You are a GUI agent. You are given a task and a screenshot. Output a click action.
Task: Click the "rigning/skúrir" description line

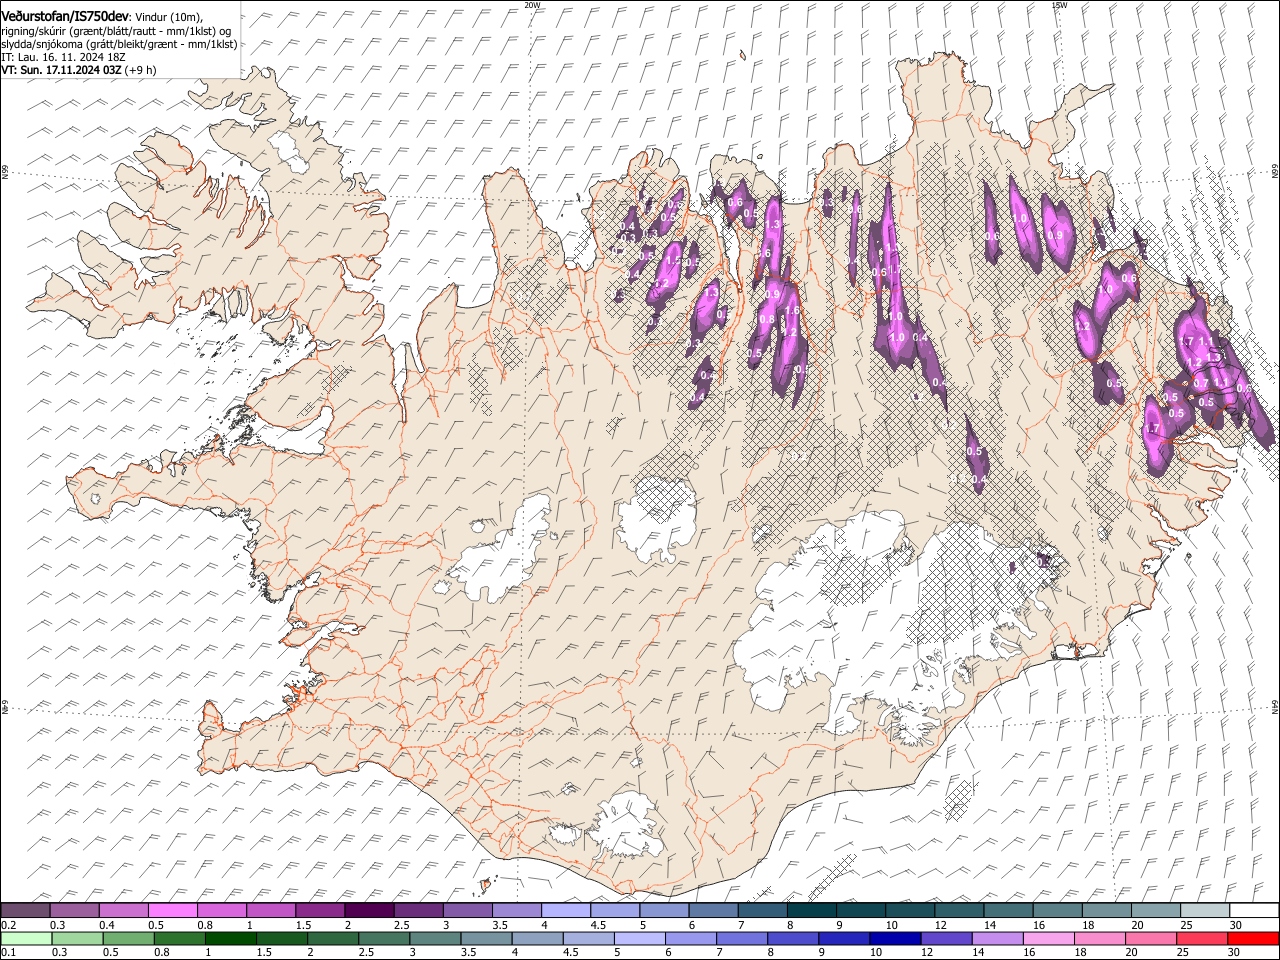point(117,31)
